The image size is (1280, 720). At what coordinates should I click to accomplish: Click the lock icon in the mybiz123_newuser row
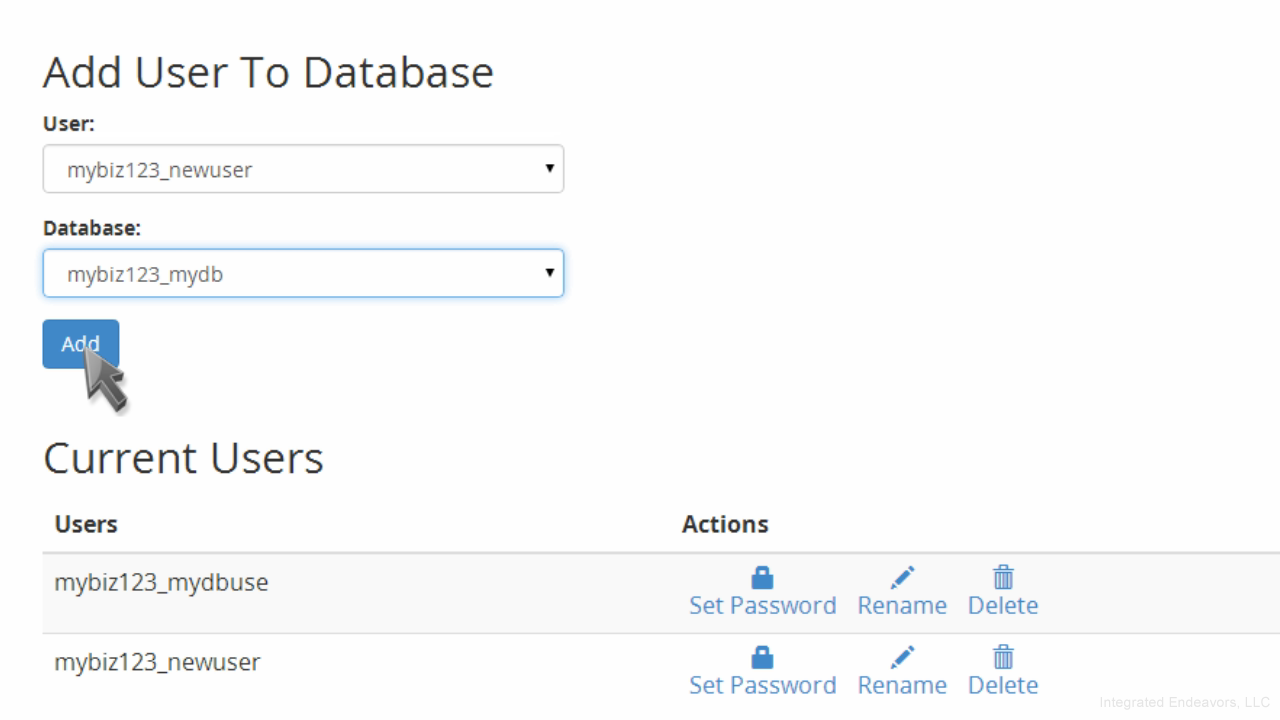click(x=762, y=658)
